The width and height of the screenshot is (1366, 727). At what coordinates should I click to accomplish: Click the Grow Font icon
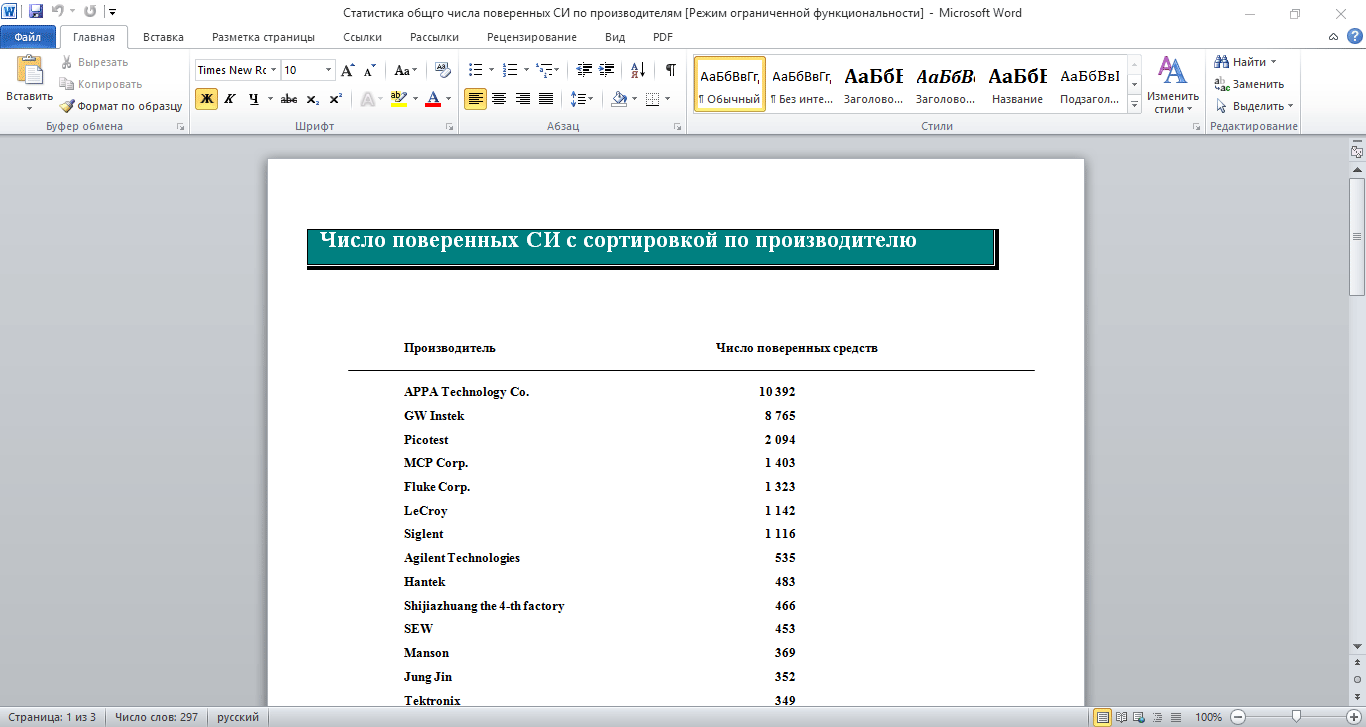(x=347, y=70)
